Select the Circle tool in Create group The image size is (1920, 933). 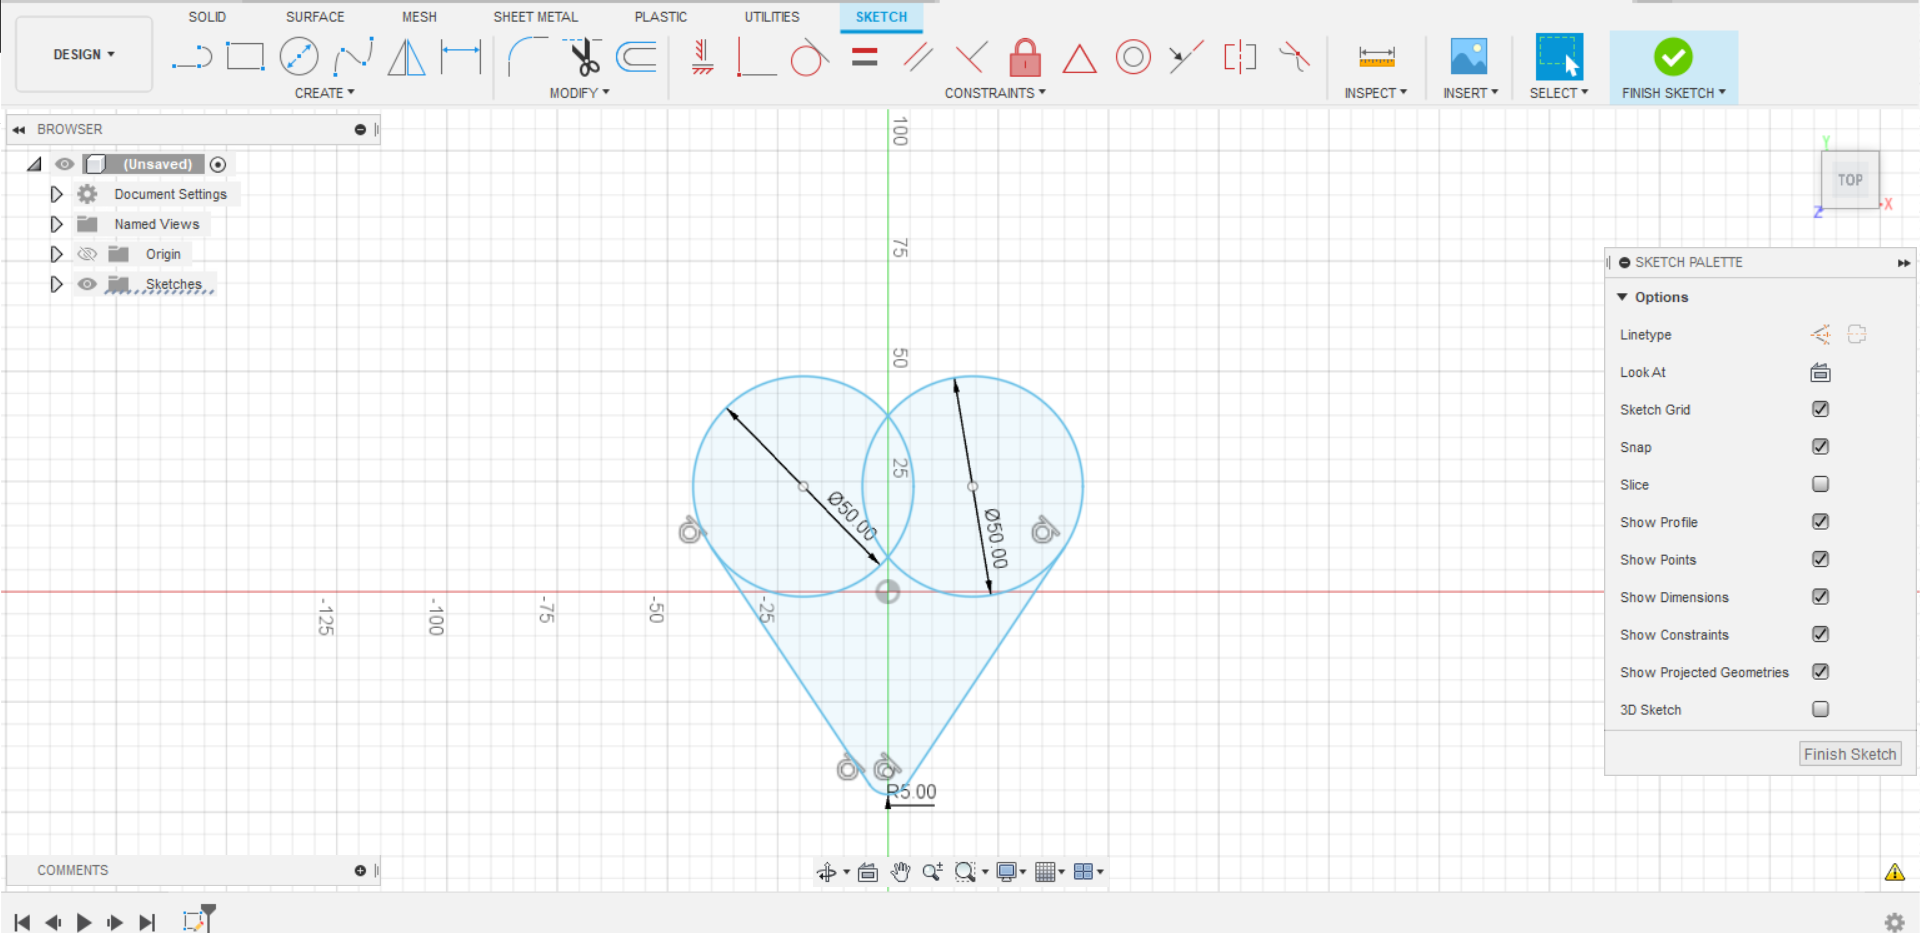pos(299,57)
